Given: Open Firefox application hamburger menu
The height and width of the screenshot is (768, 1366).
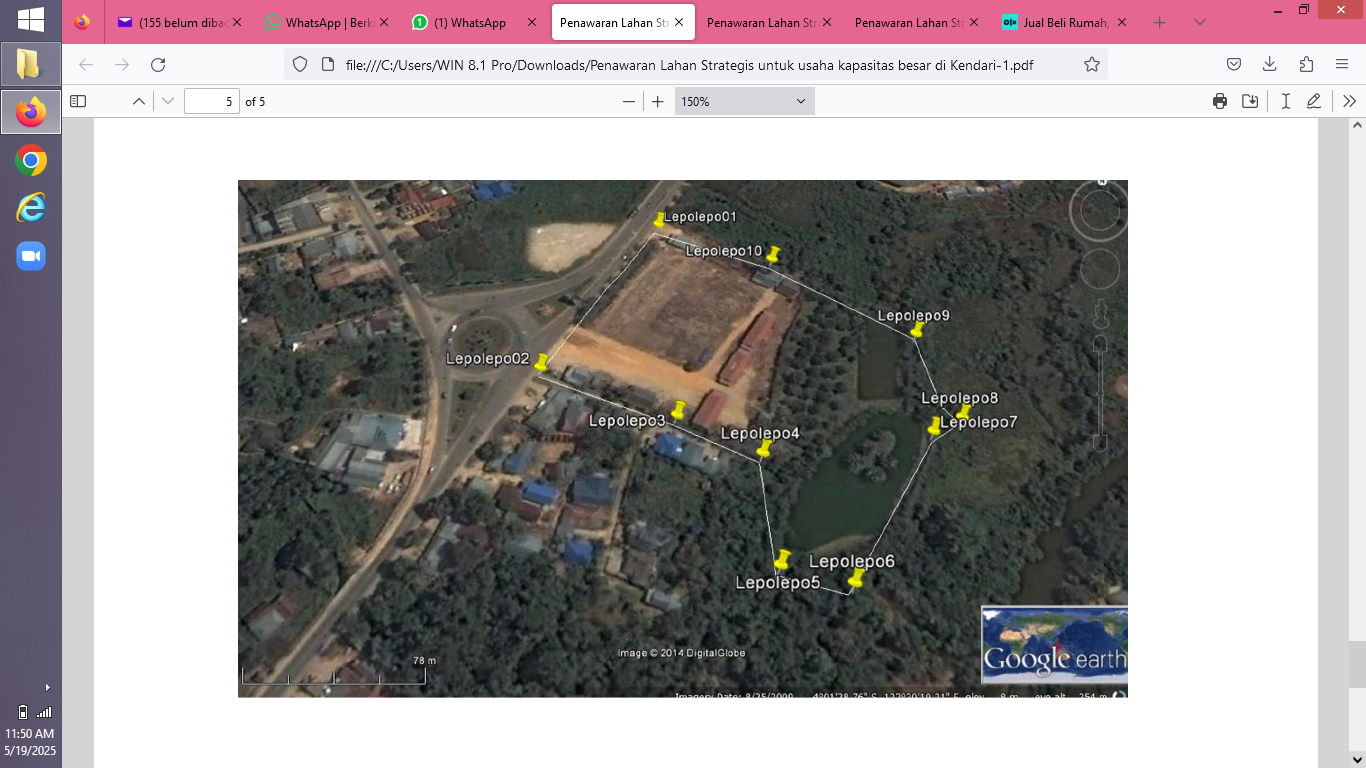Looking at the screenshot, I should coord(1342,64).
